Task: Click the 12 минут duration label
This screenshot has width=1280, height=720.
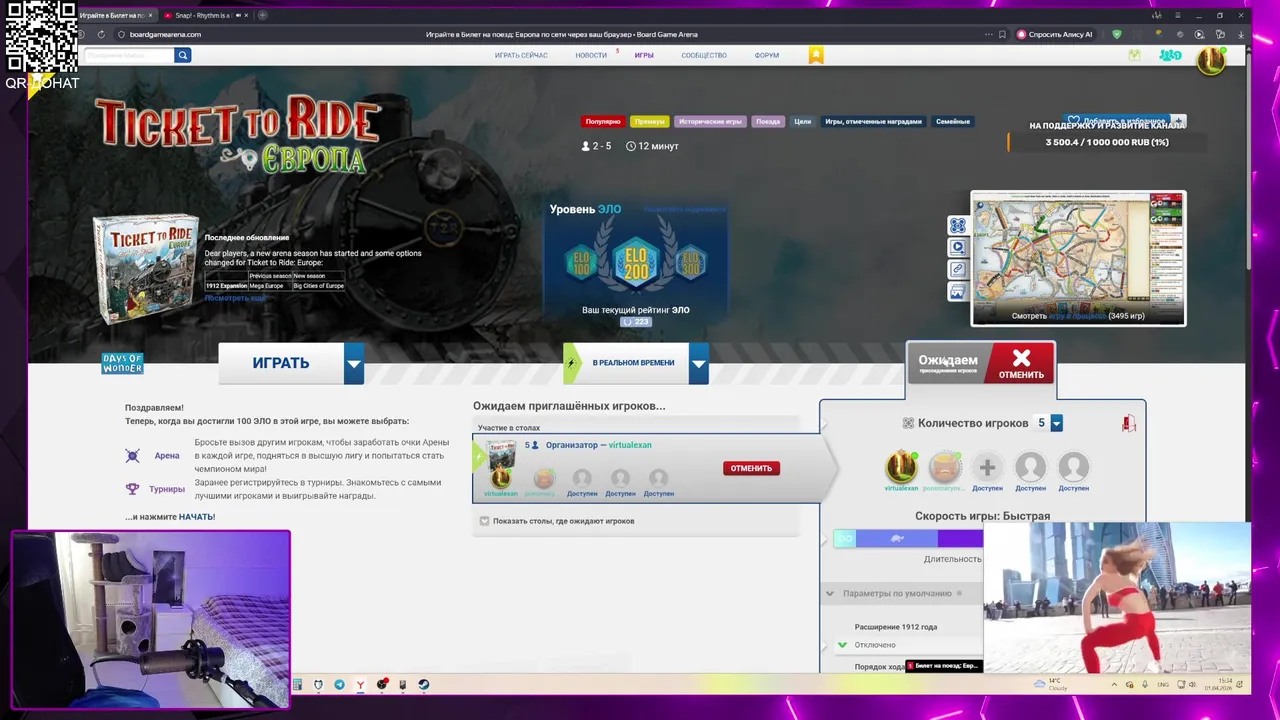Action: pos(652,146)
